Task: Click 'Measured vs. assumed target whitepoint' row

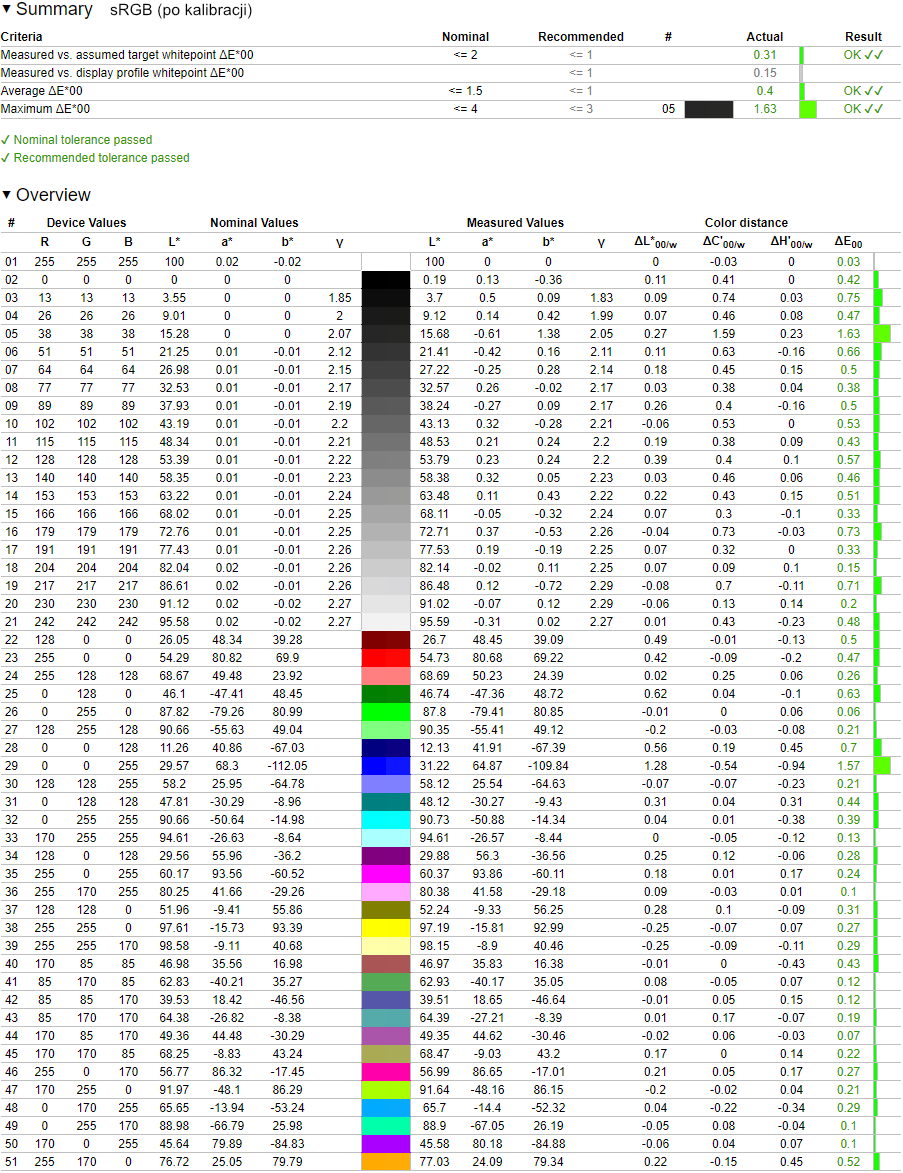Action: click(450, 55)
